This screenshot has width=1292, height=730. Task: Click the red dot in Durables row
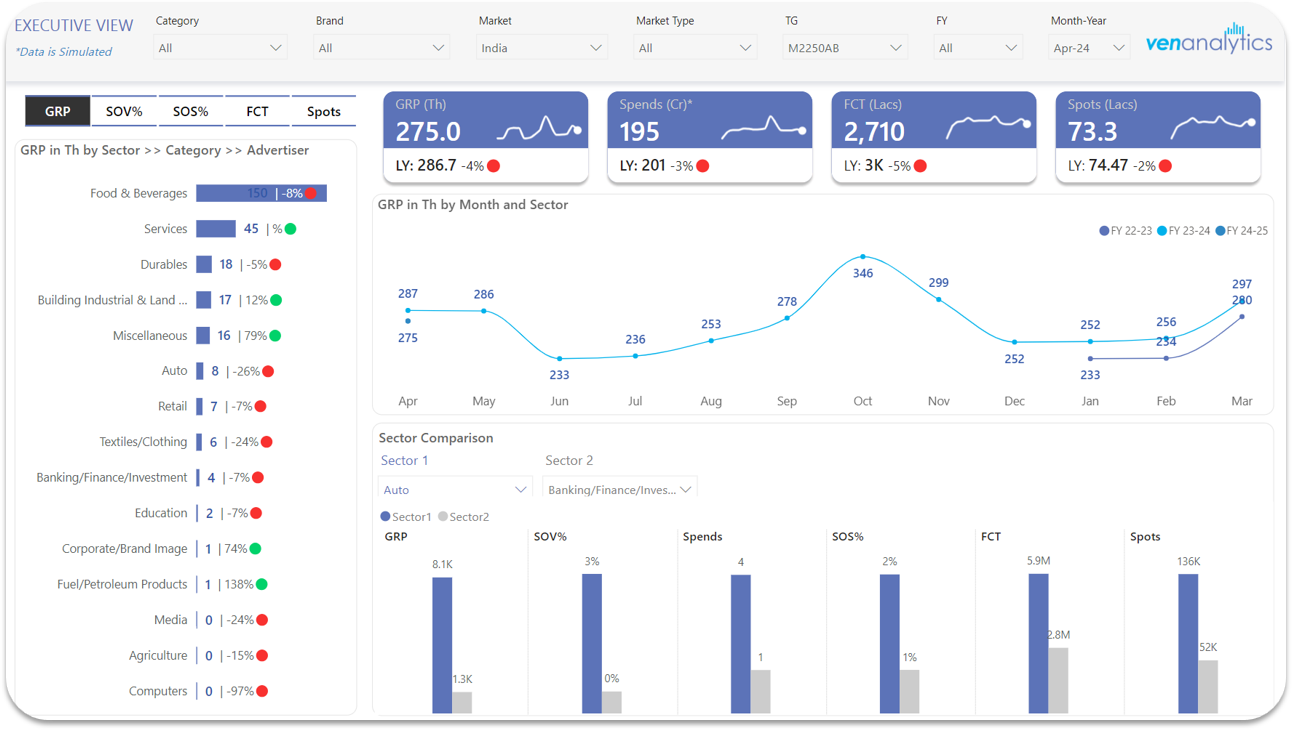[275, 265]
